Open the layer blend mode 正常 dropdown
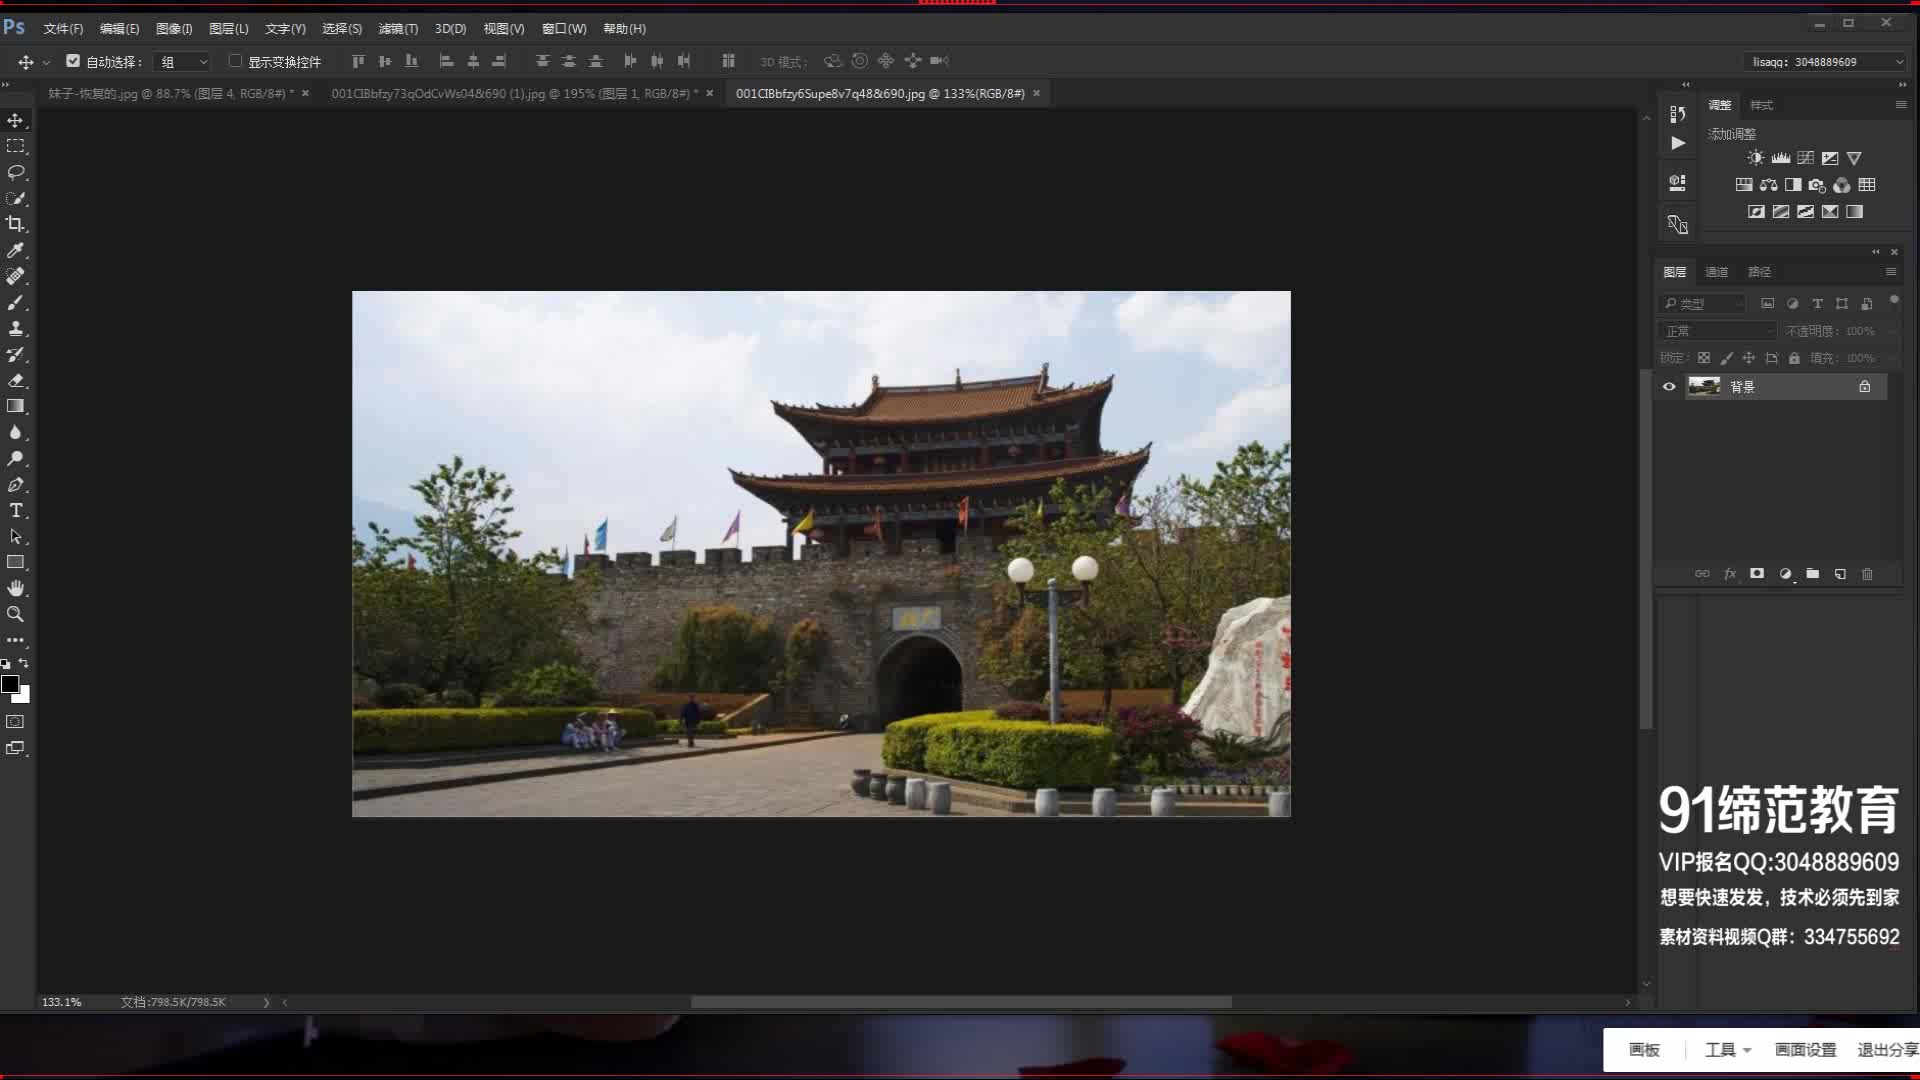Image resolution: width=1920 pixels, height=1080 pixels. 1718,331
